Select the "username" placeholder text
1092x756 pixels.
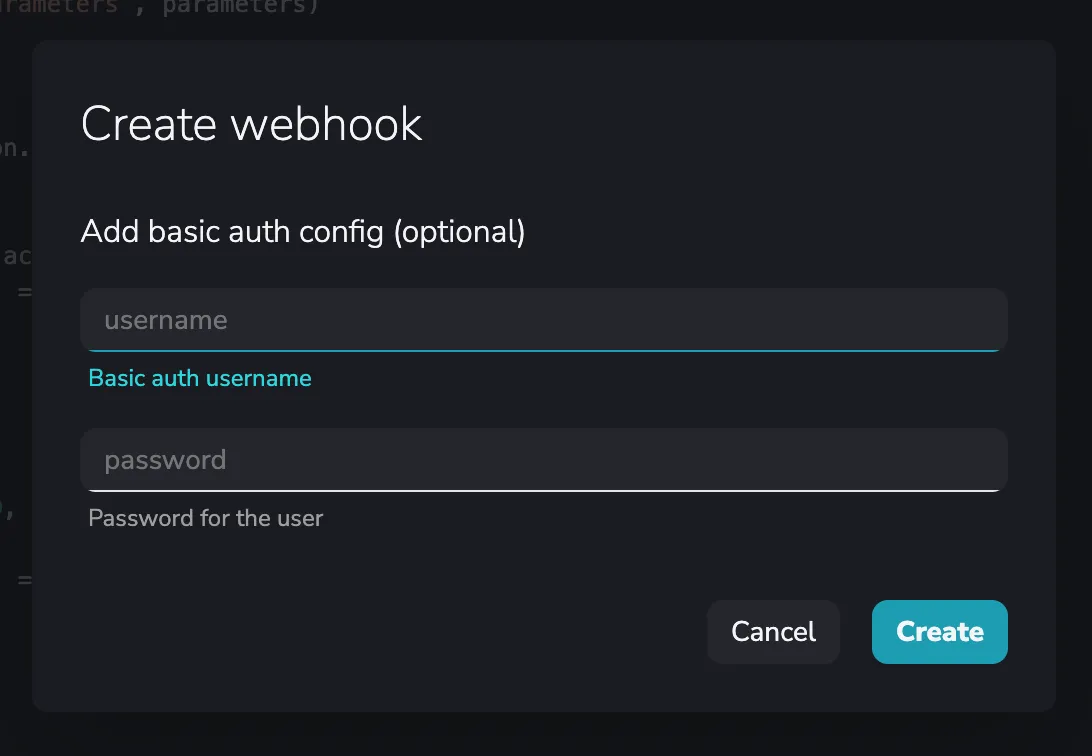(x=166, y=320)
